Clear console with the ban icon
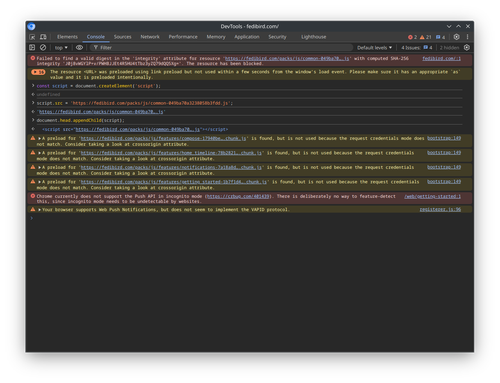This screenshot has height=383, width=500. click(43, 48)
